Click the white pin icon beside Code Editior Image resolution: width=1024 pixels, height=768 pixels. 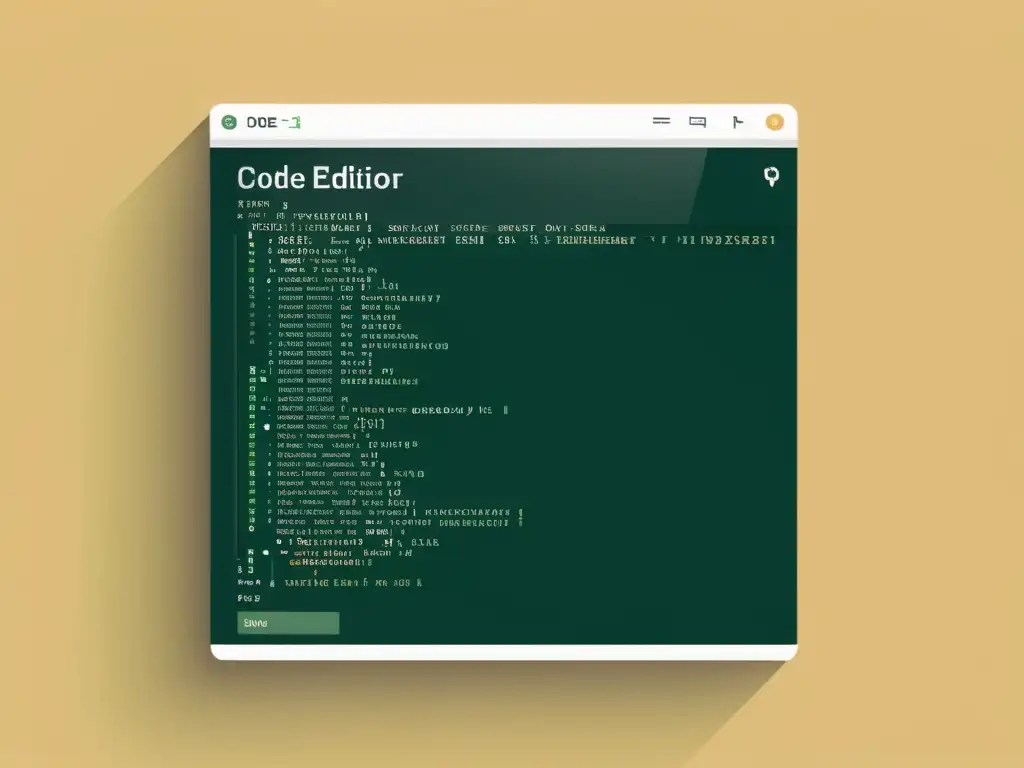771,176
